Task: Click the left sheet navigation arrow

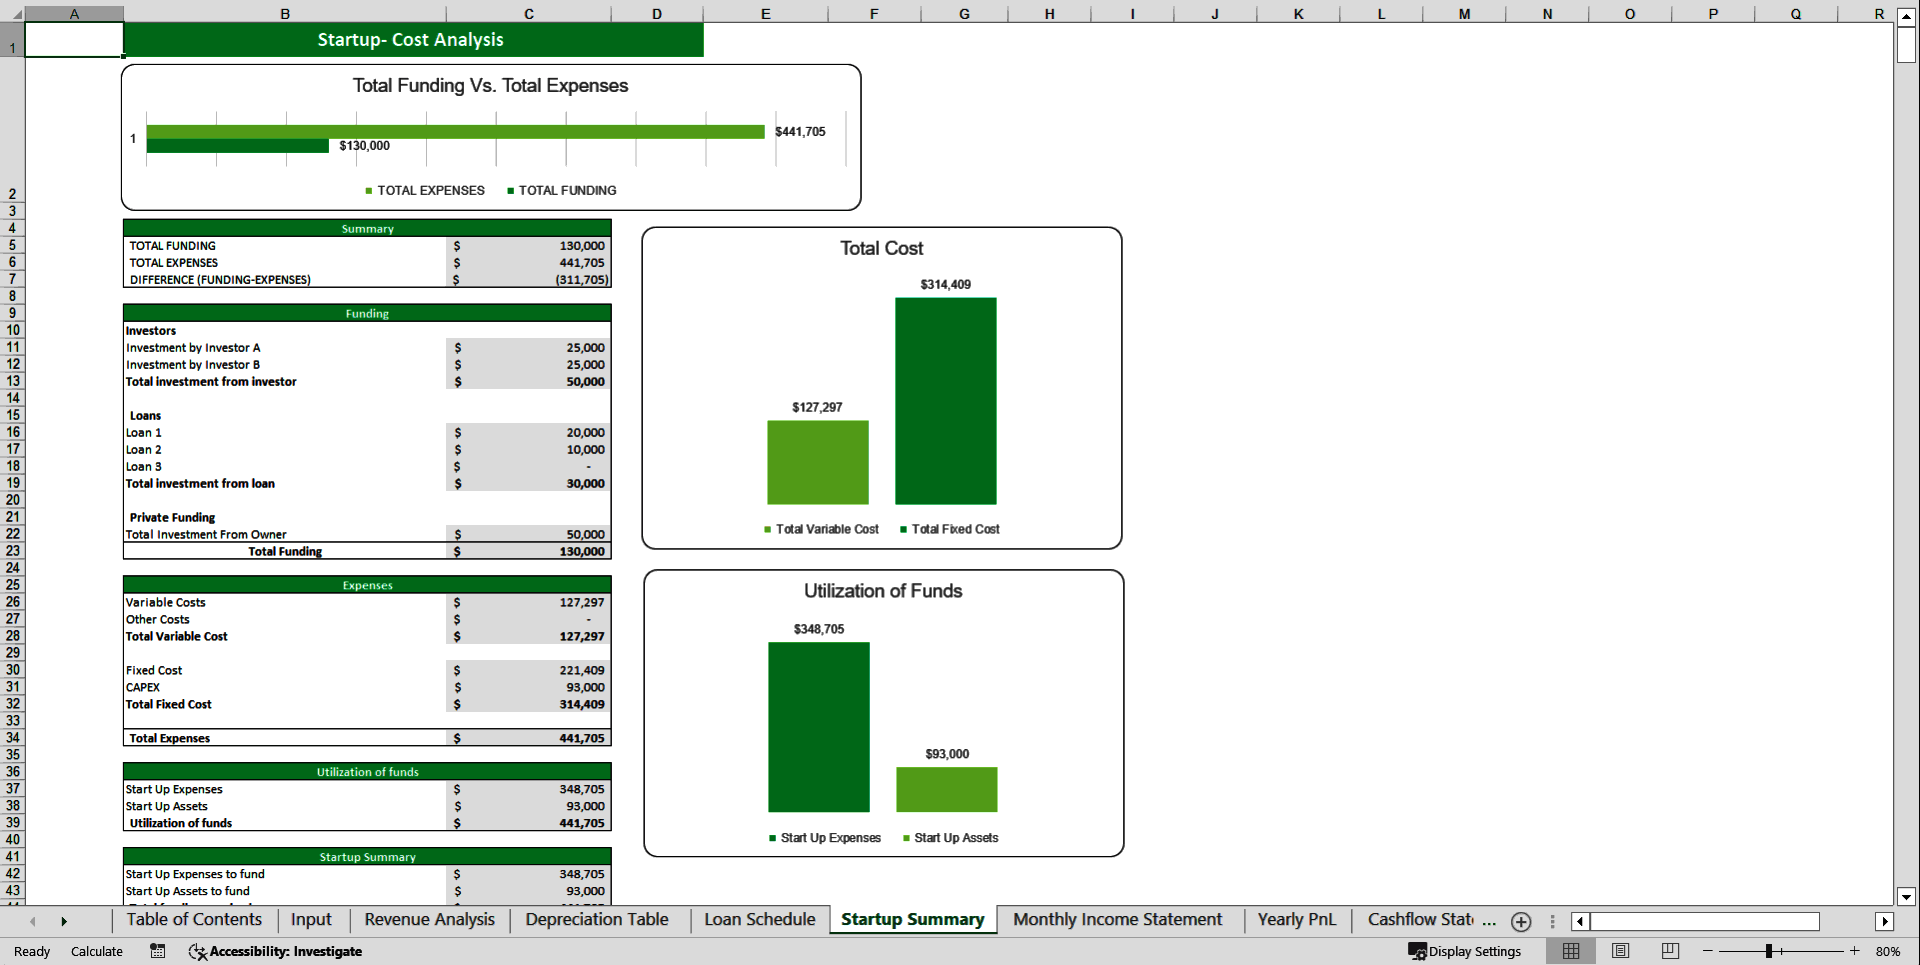Action: point(33,921)
